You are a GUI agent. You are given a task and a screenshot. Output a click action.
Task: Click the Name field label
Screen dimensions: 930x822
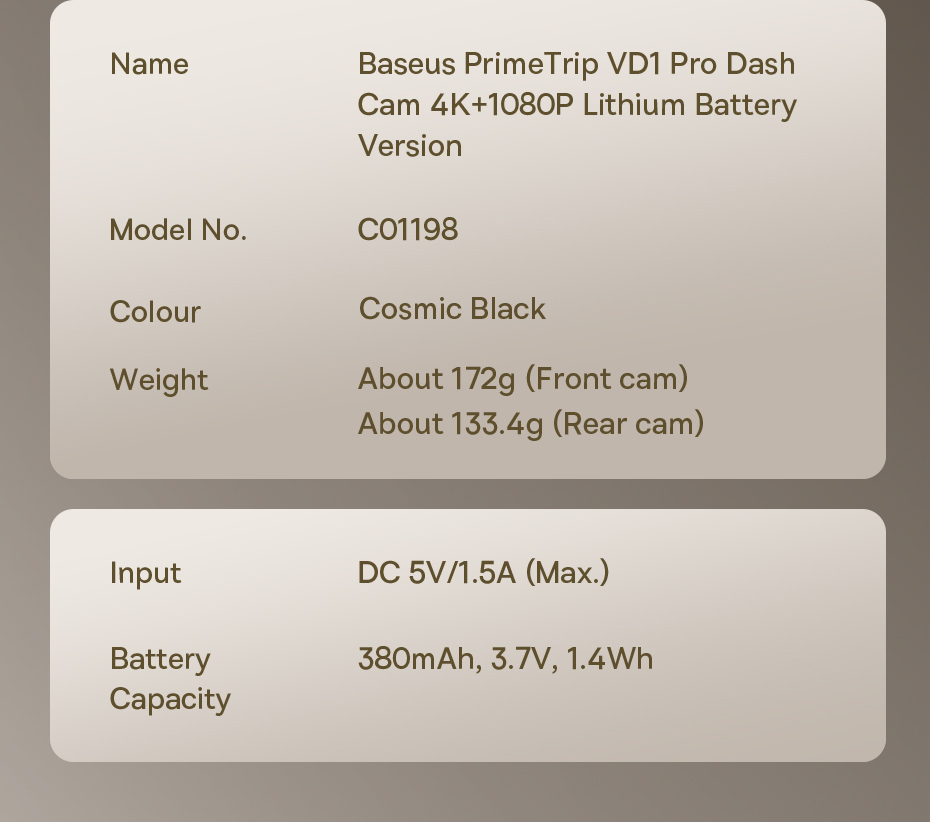tap(149, 64)
